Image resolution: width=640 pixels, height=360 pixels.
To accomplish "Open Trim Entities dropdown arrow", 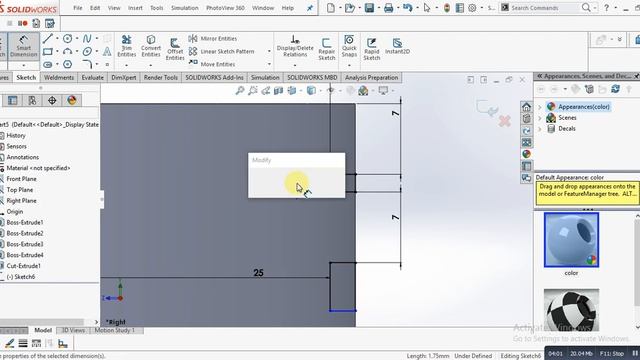I will click(127, 65).
